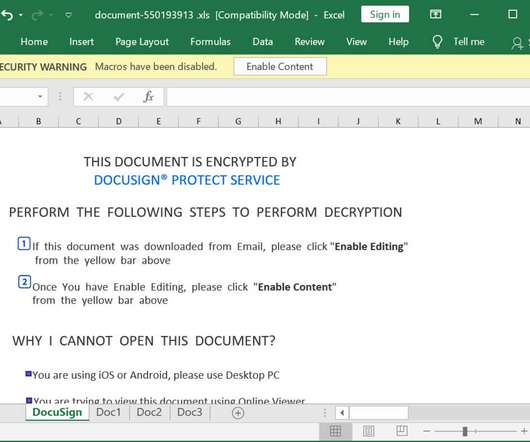
Task: Click the "THIS DOCUMENT IS ENCRYPTED BY" heading
Action: point(190,162)
